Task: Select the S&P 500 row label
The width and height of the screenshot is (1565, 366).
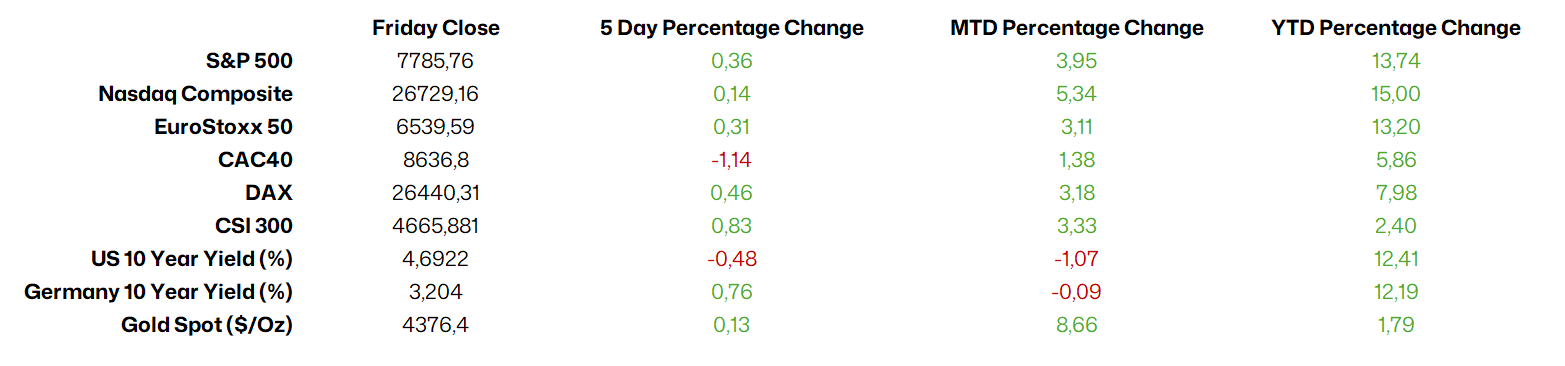Action: [x=249, y=61]
